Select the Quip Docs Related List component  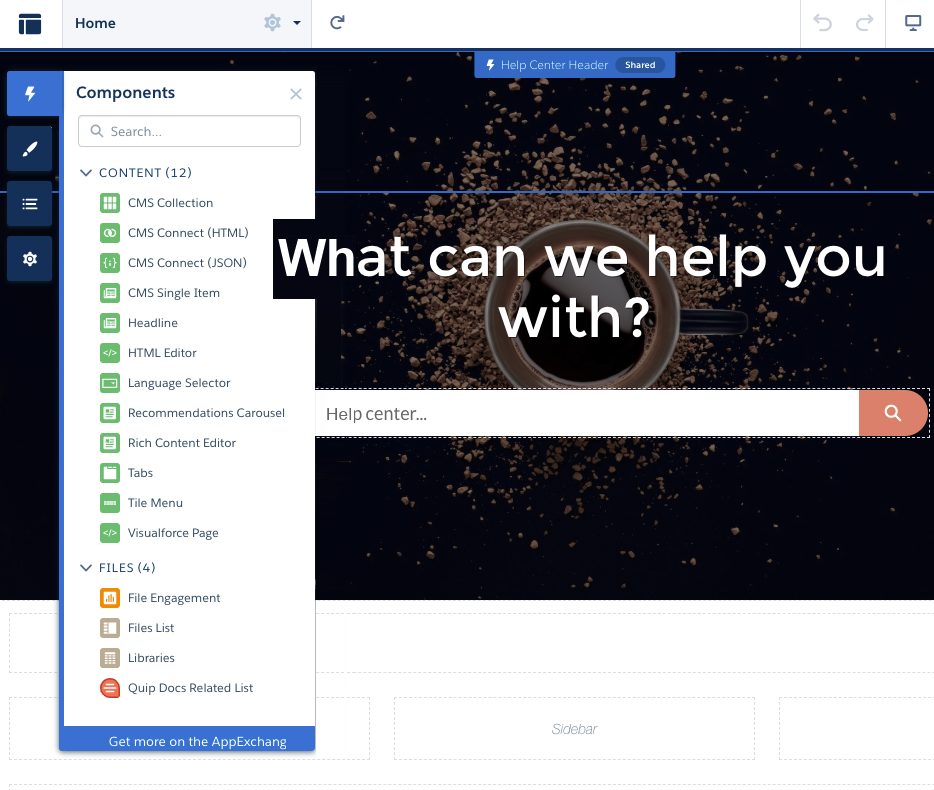coord(190,688)
